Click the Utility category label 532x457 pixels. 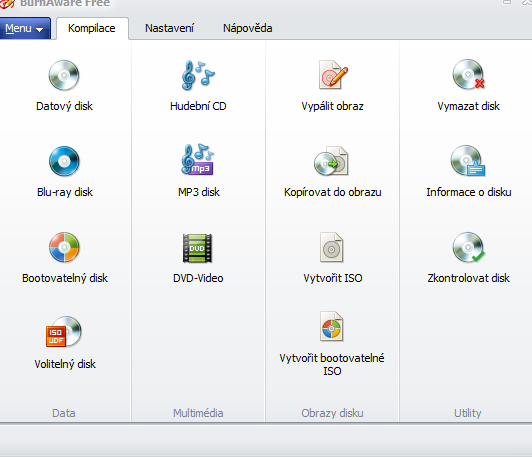[x=468, y=413]
